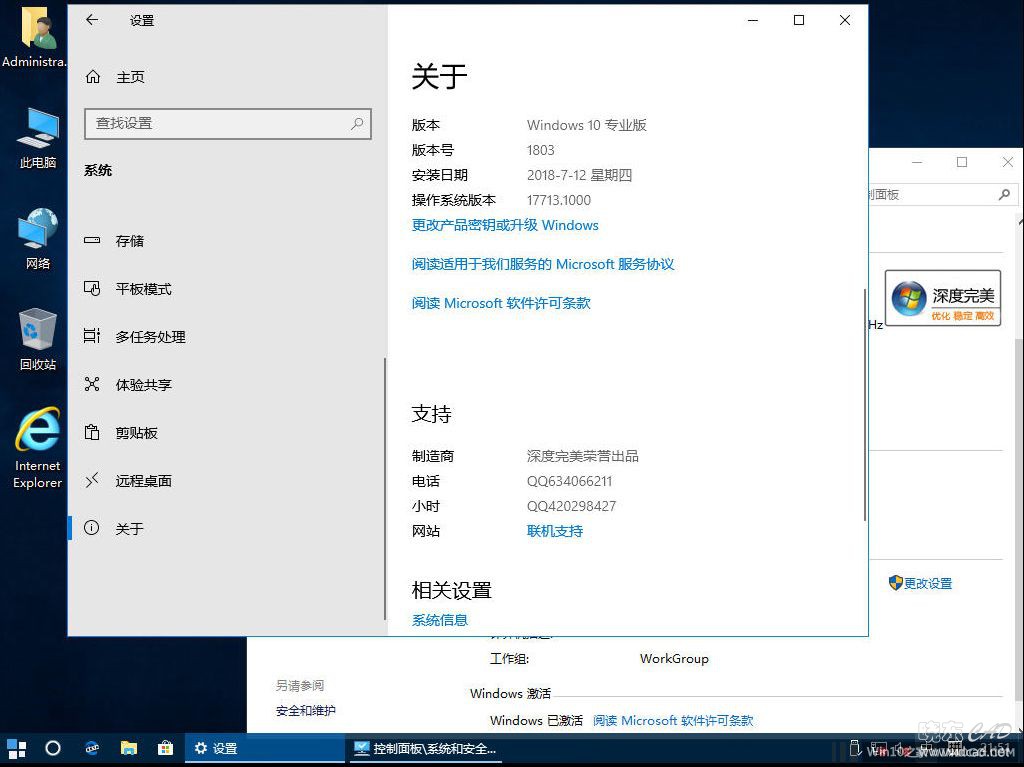Image resolution: width=1024 pixels, height=767 pixels.
Task: Select 多任务处理 text in sidebar
Action: point(150,337)
